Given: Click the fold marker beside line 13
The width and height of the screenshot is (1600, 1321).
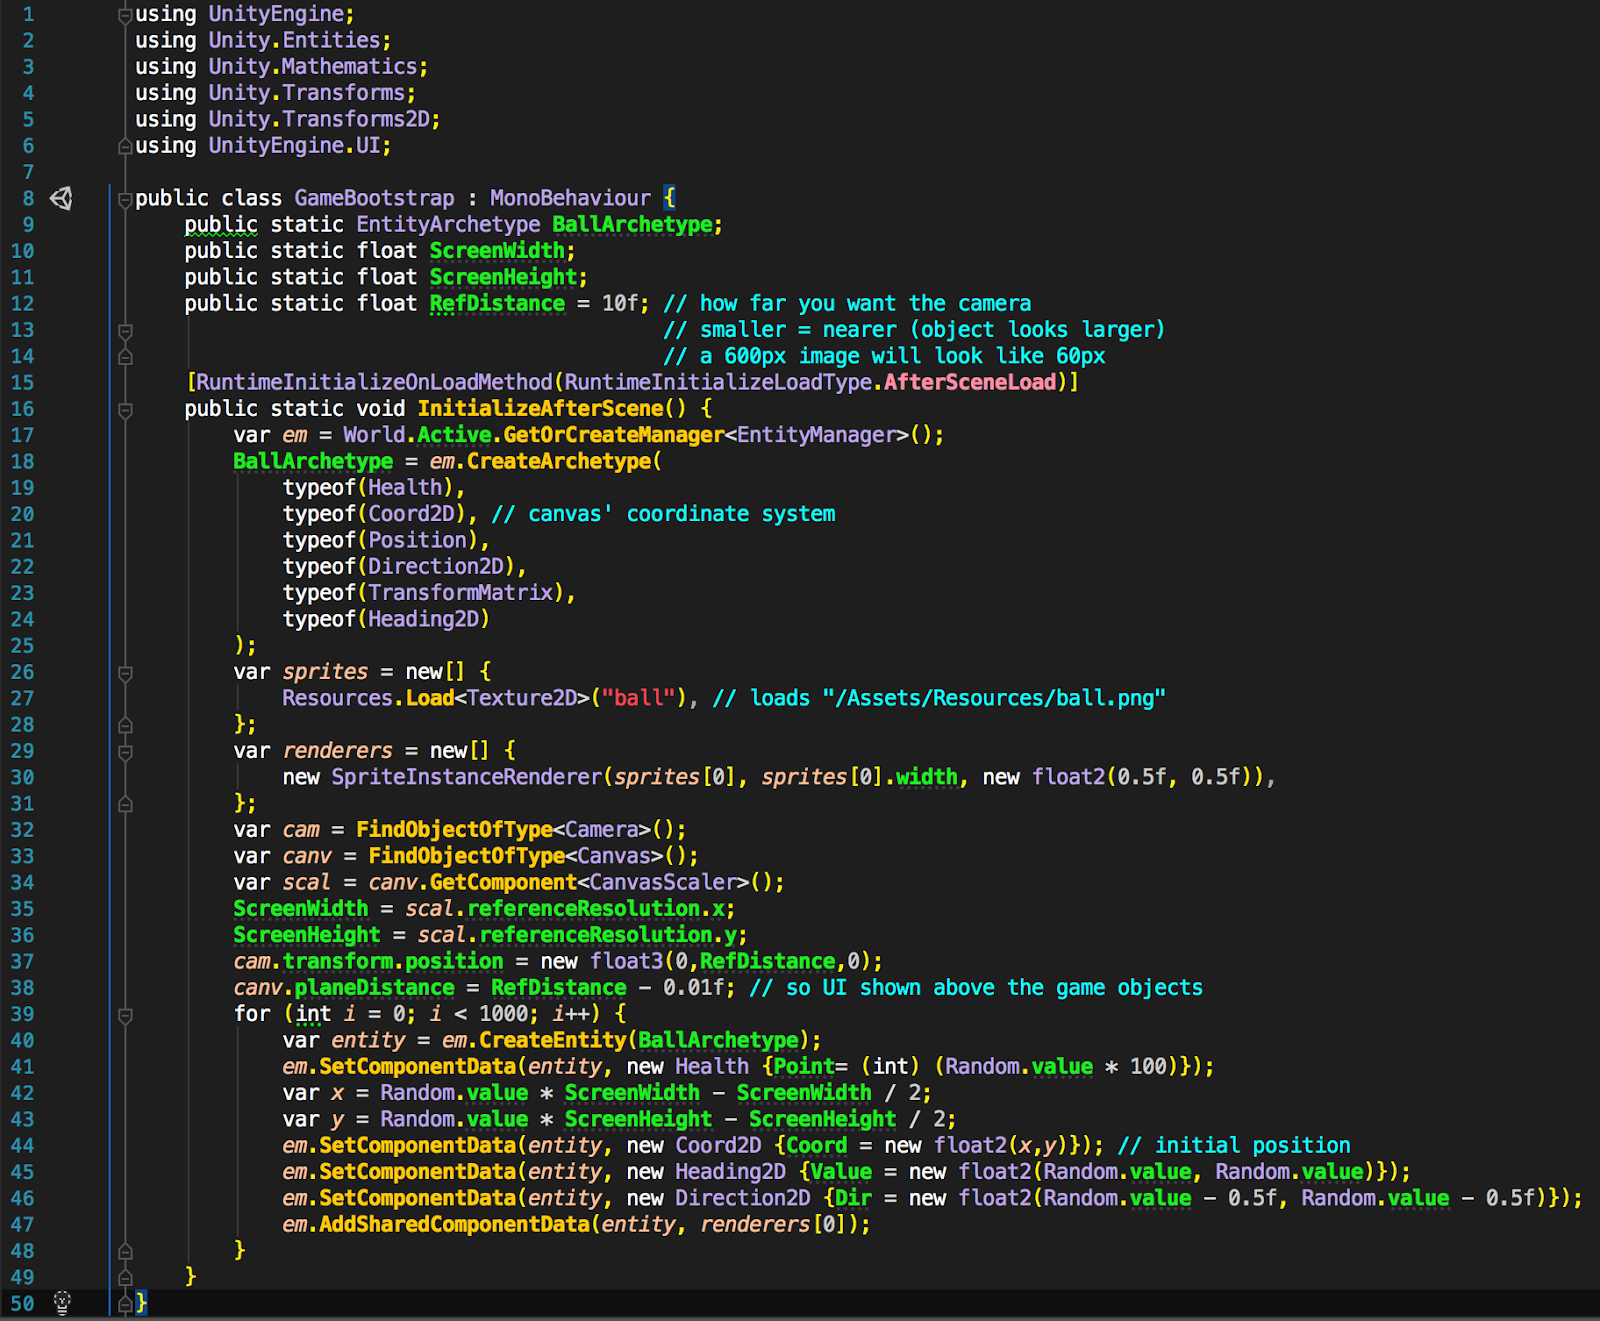Looking at the screenshot, I should [x=123, y=329].
